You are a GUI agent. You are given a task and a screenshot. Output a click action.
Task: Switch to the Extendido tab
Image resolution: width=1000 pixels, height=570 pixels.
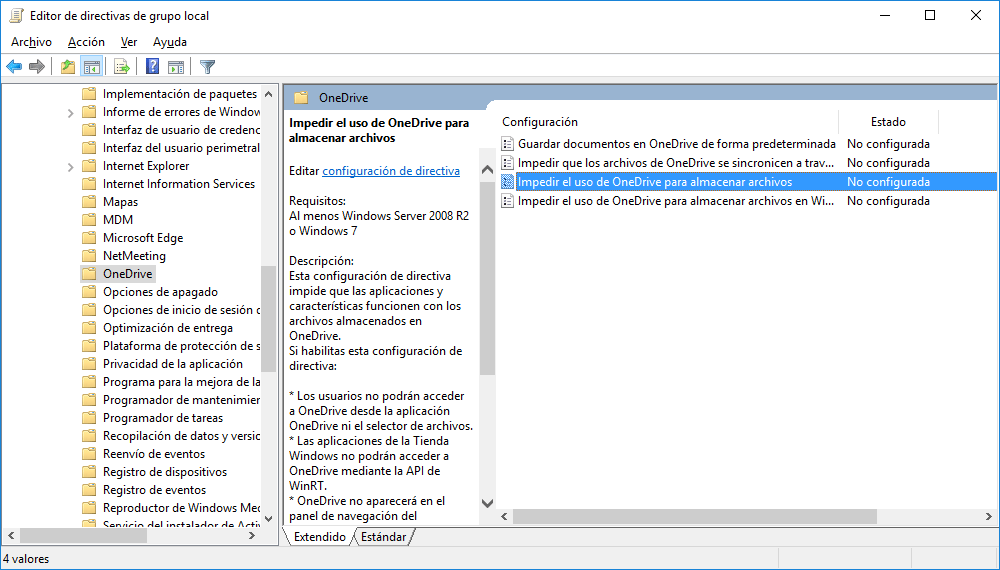pyautogui.click(x=320, y=537)
